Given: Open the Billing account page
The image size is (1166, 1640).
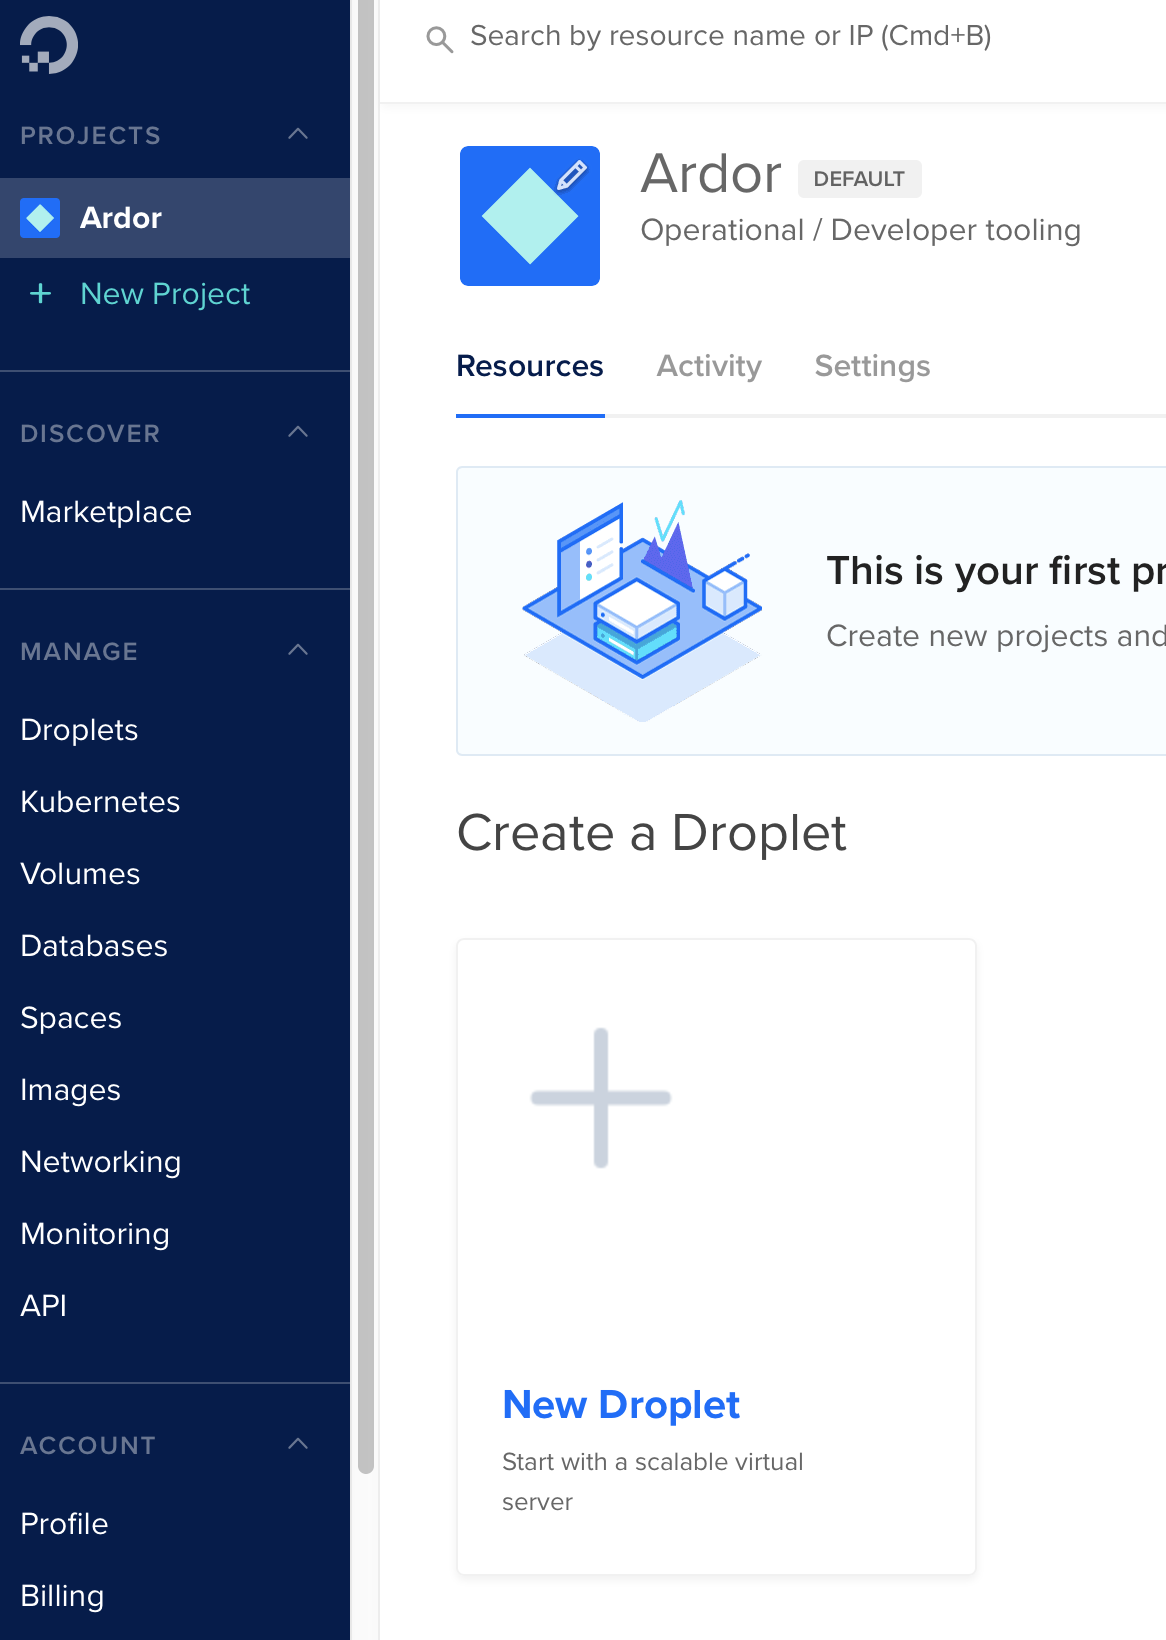Looking at the screenshot, I should (x=62, y=1596).
